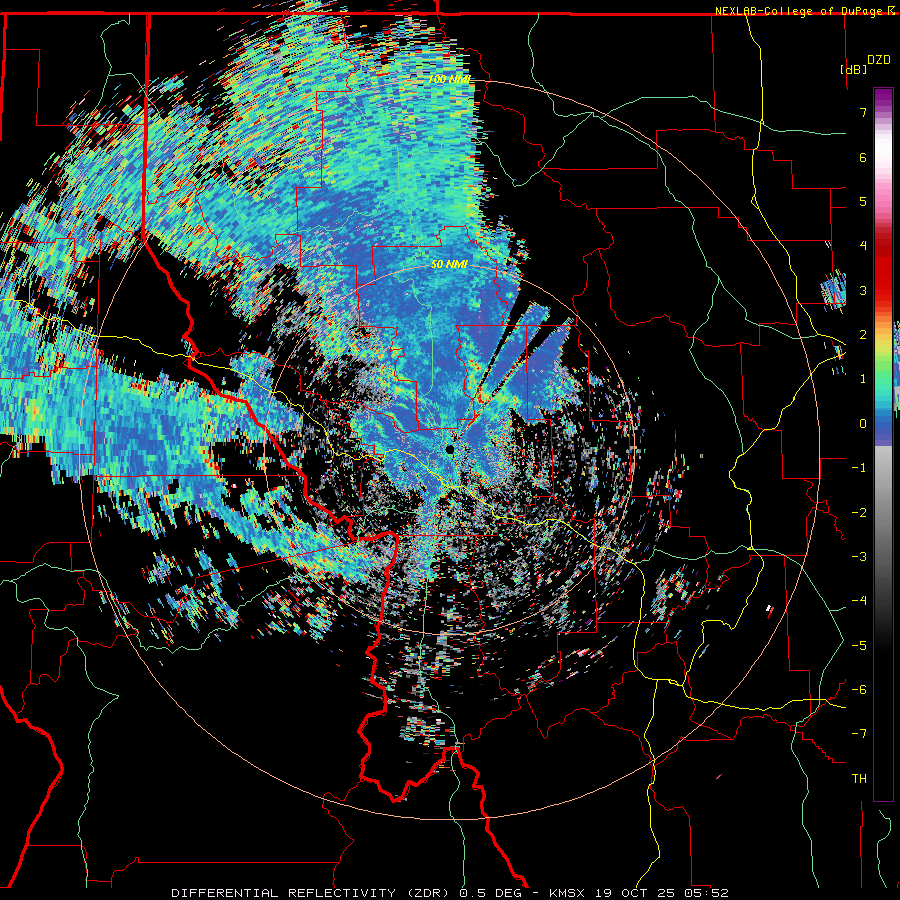This screenshot has height=900, width=900.
Task: Click the 5 dB scale value
Action: click(863, 201)
